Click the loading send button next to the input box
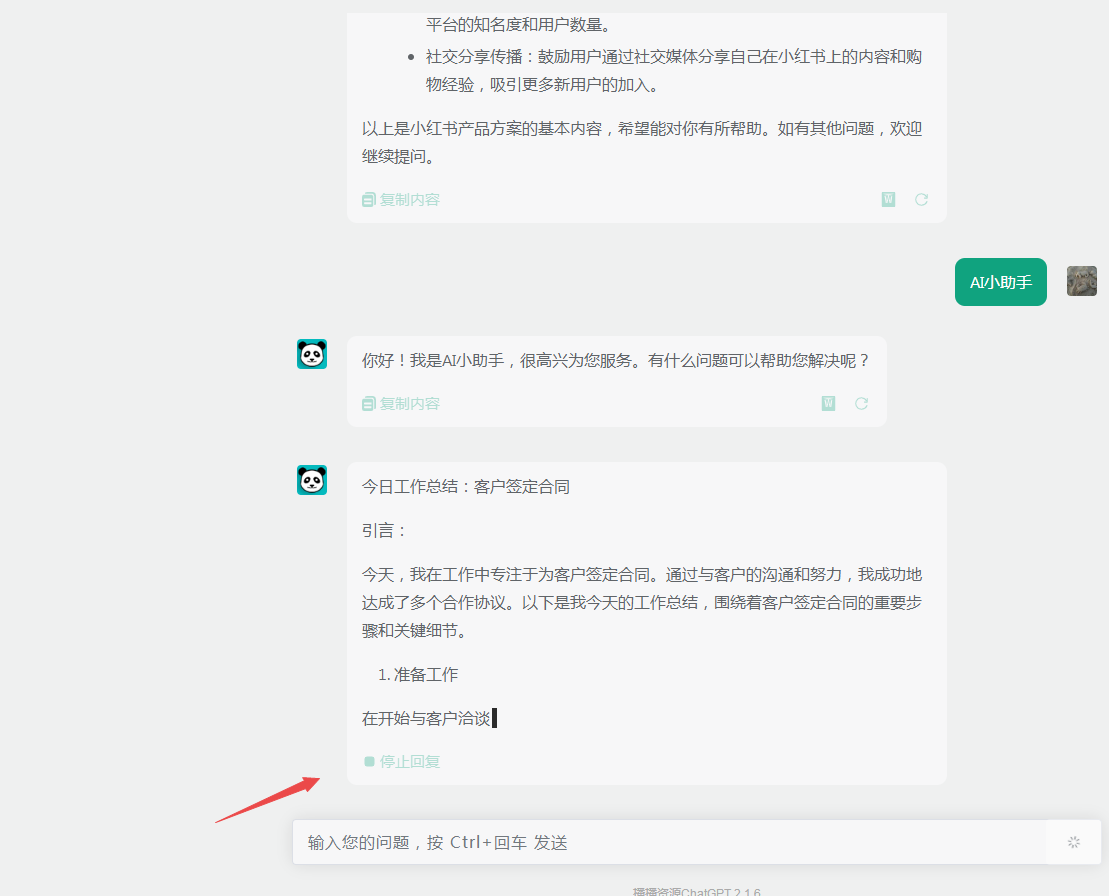This screenshot has height=896, width=1109. pos(1074,842)
